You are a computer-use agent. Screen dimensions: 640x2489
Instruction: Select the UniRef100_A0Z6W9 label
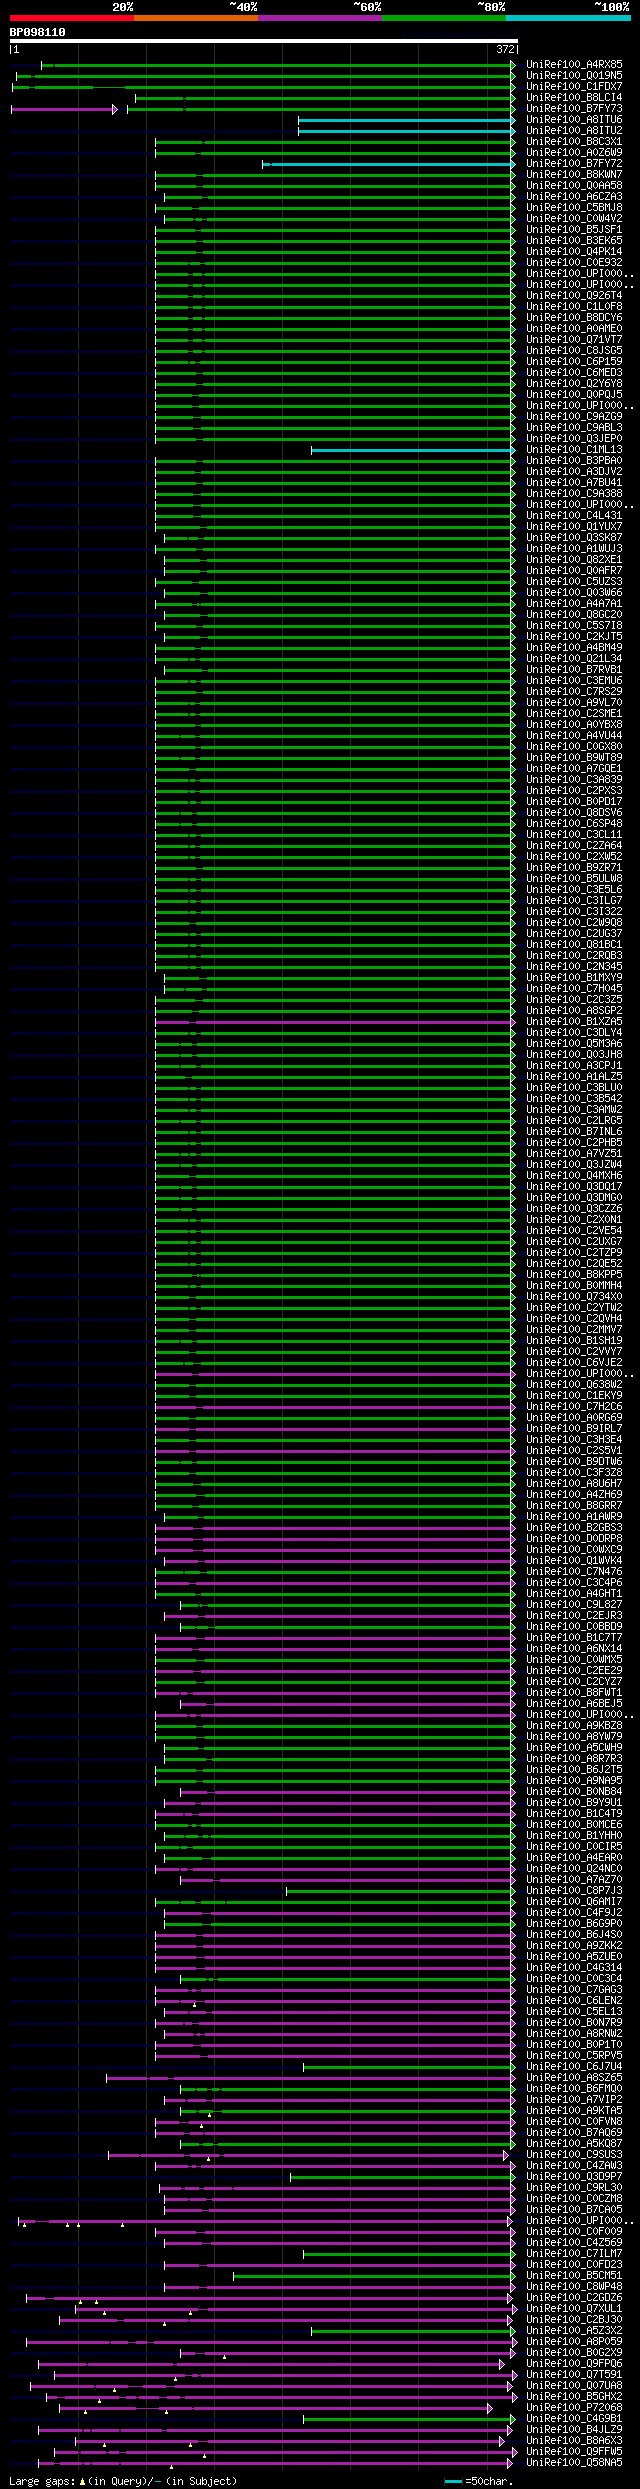pos(574,153)
